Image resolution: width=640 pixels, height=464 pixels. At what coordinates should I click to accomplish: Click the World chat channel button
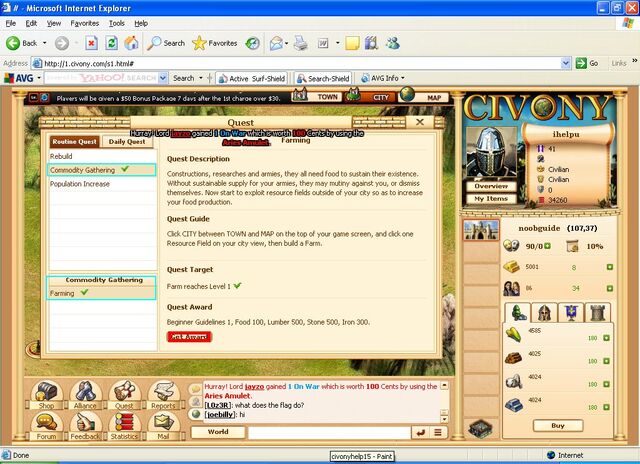(218, 432)
